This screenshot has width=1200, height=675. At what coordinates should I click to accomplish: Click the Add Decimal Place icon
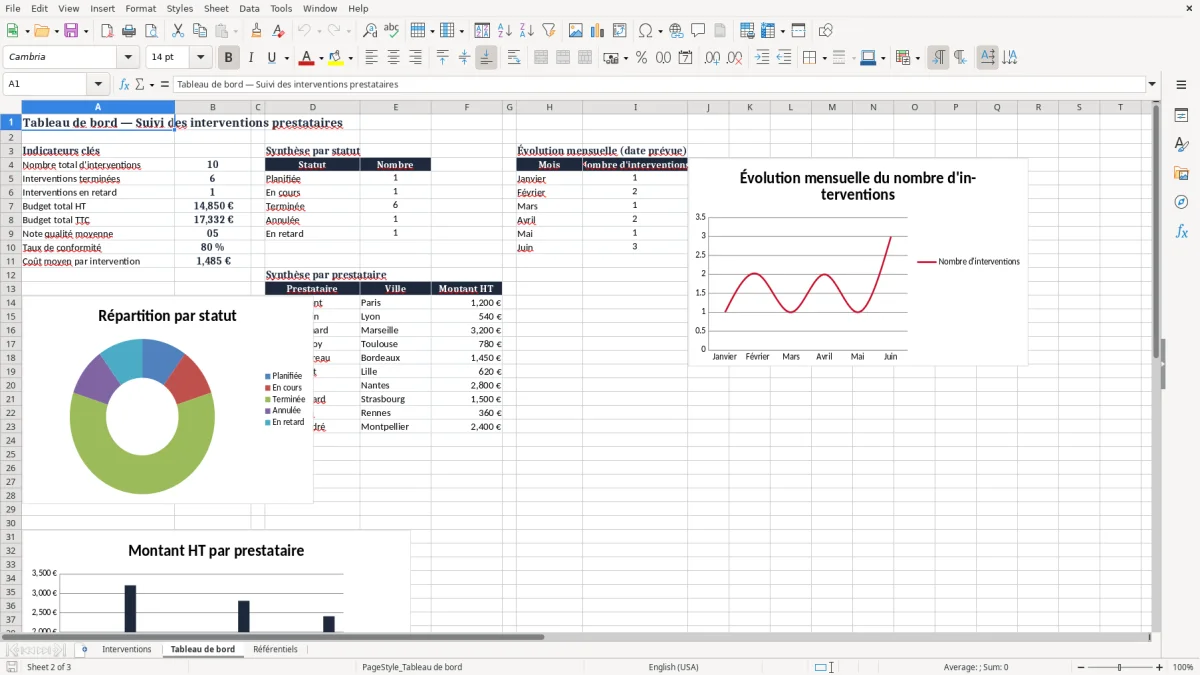pyautogui.click(x=713, y=58)
